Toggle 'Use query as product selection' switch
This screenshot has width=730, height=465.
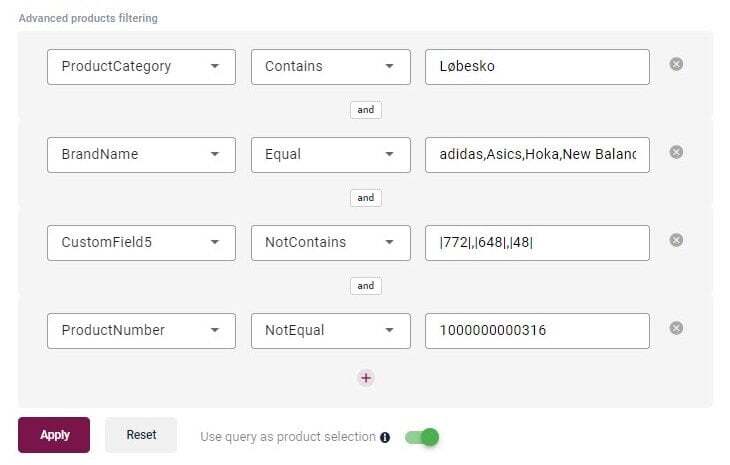coord(422,437)
